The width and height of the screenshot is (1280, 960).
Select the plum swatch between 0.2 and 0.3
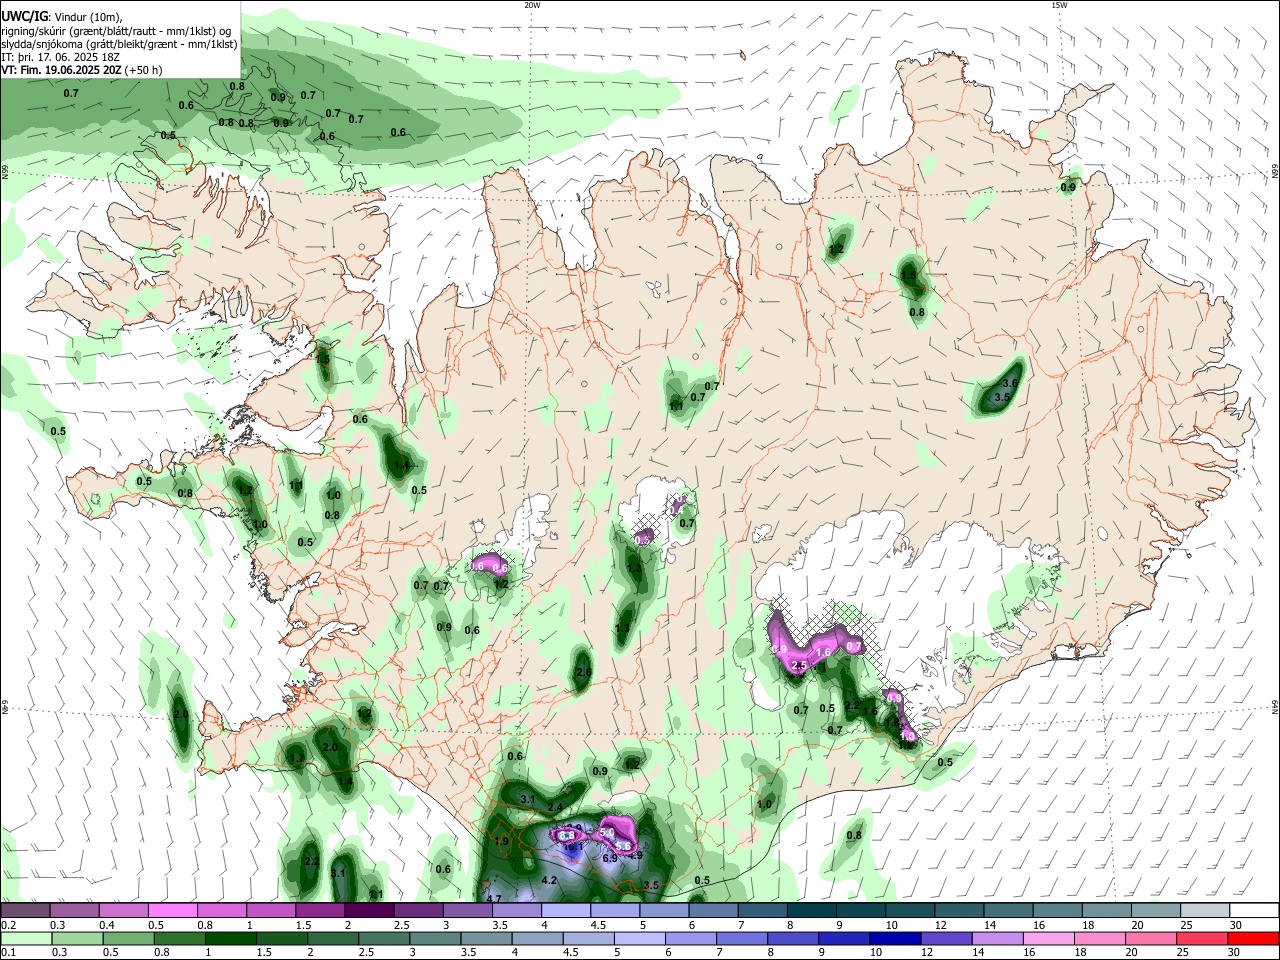tap(26, 911)
